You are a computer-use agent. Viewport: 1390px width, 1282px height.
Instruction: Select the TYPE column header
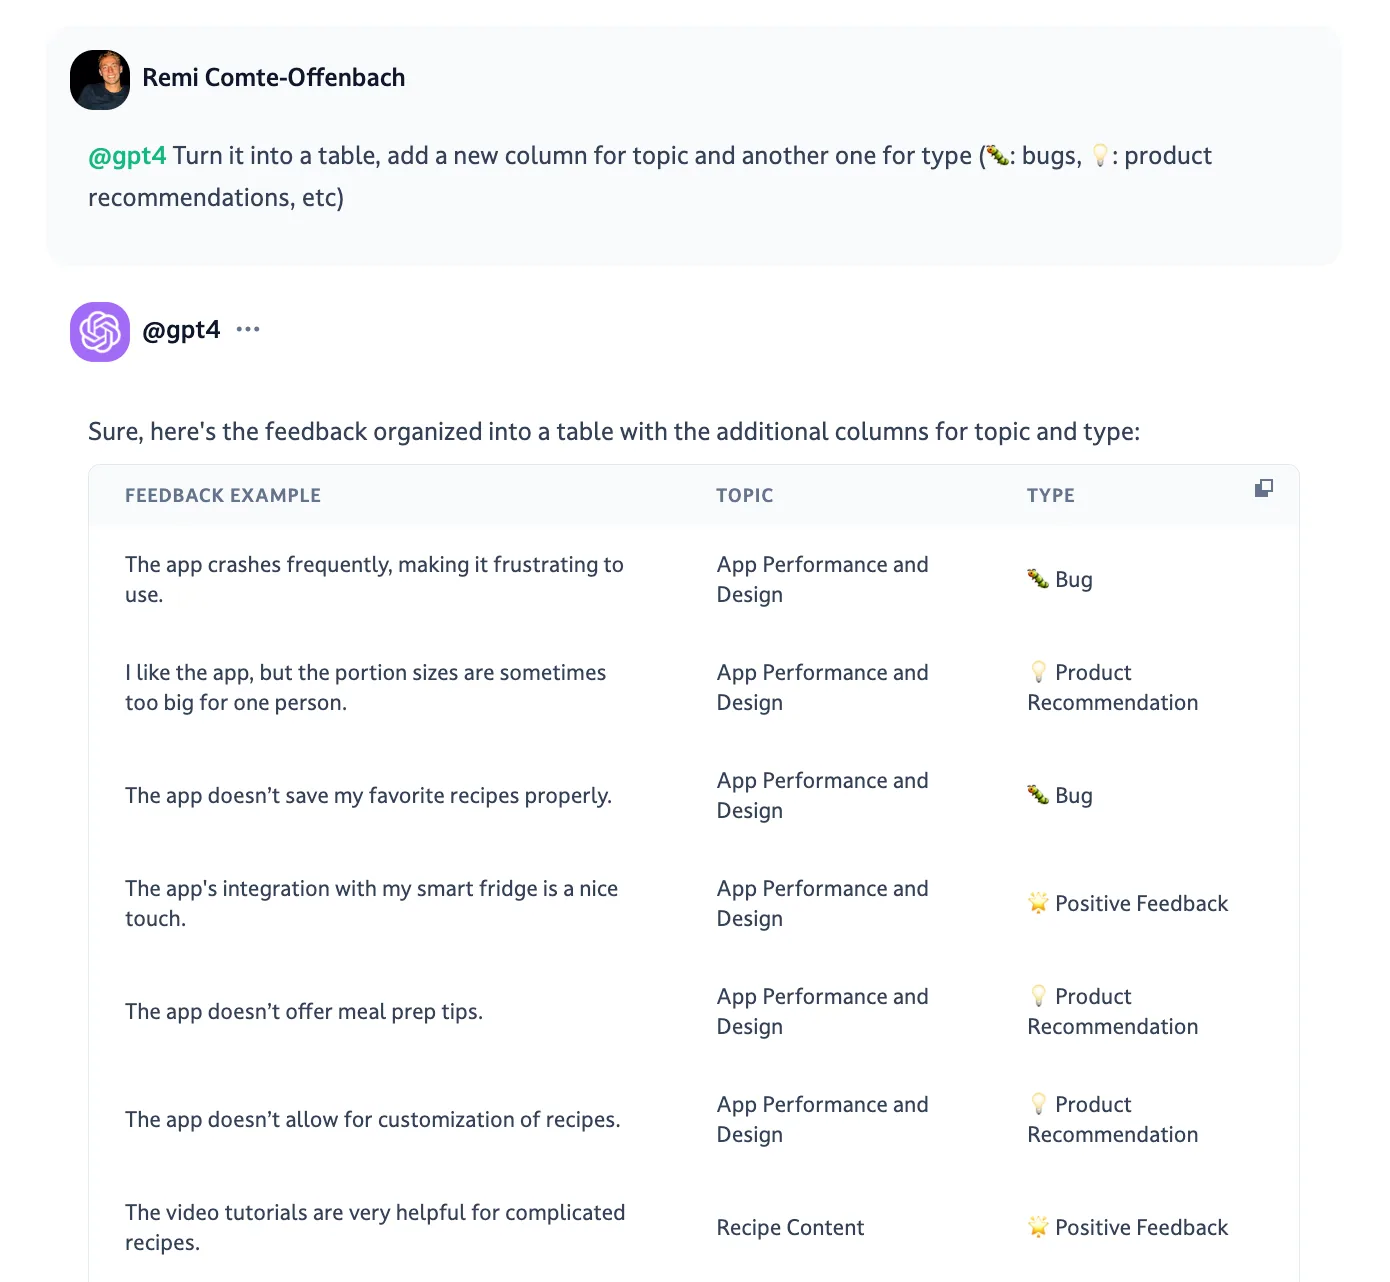[x=1051, y=495]
